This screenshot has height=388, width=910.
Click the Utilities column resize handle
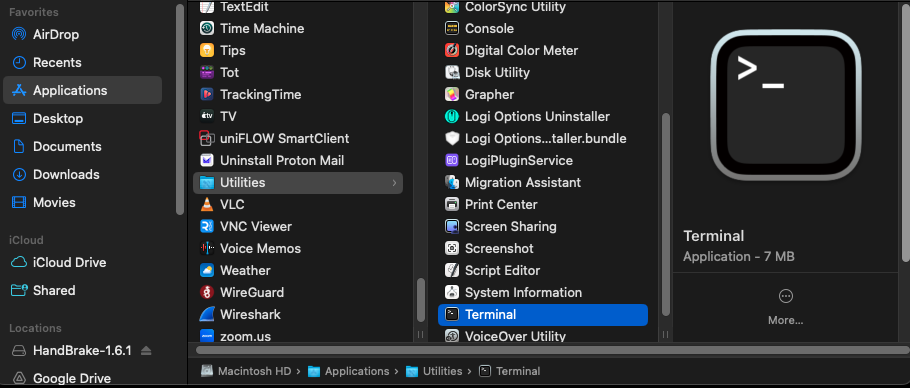(x=666, y=335)
